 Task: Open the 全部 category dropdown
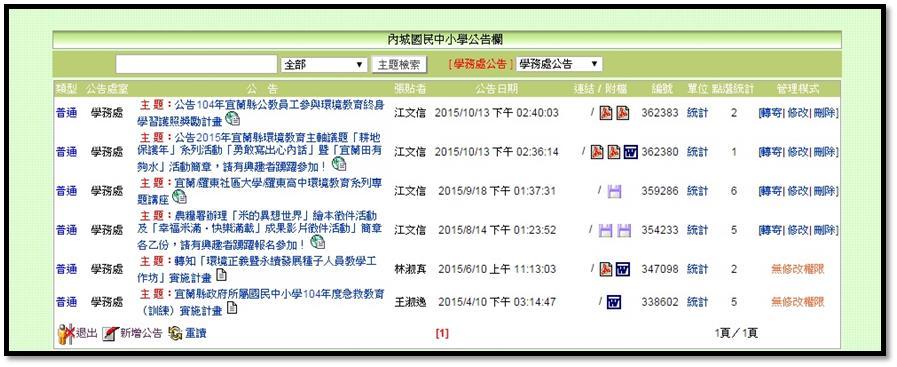point(324,65)
